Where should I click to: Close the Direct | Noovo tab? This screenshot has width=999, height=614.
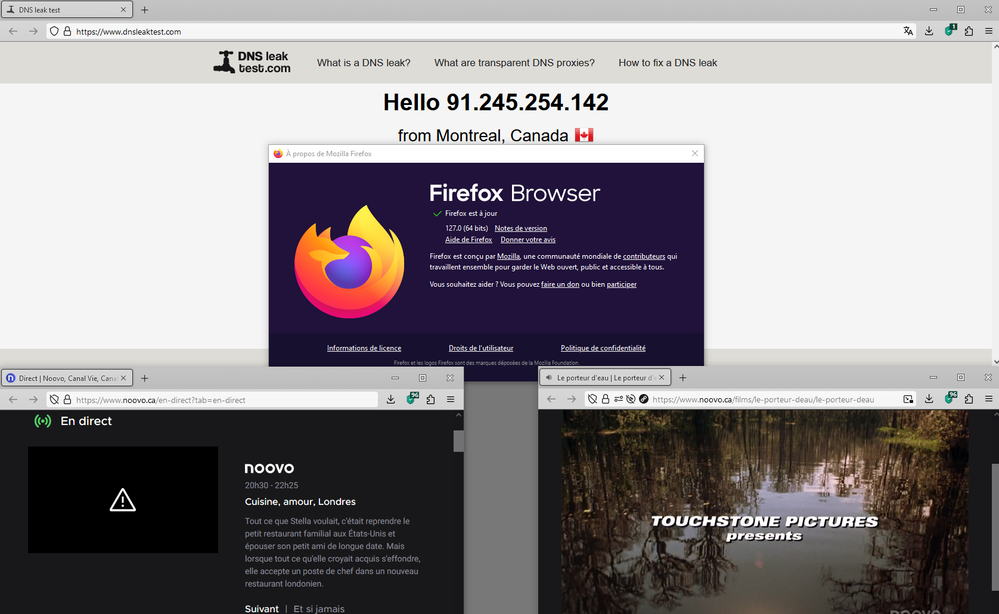point(123,378)
